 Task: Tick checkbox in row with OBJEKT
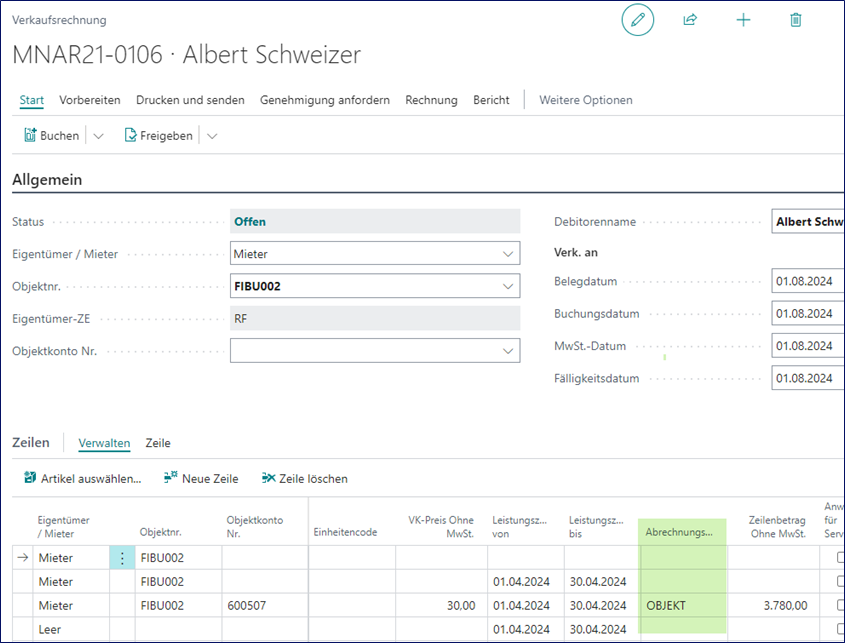(x=839, y=605)
